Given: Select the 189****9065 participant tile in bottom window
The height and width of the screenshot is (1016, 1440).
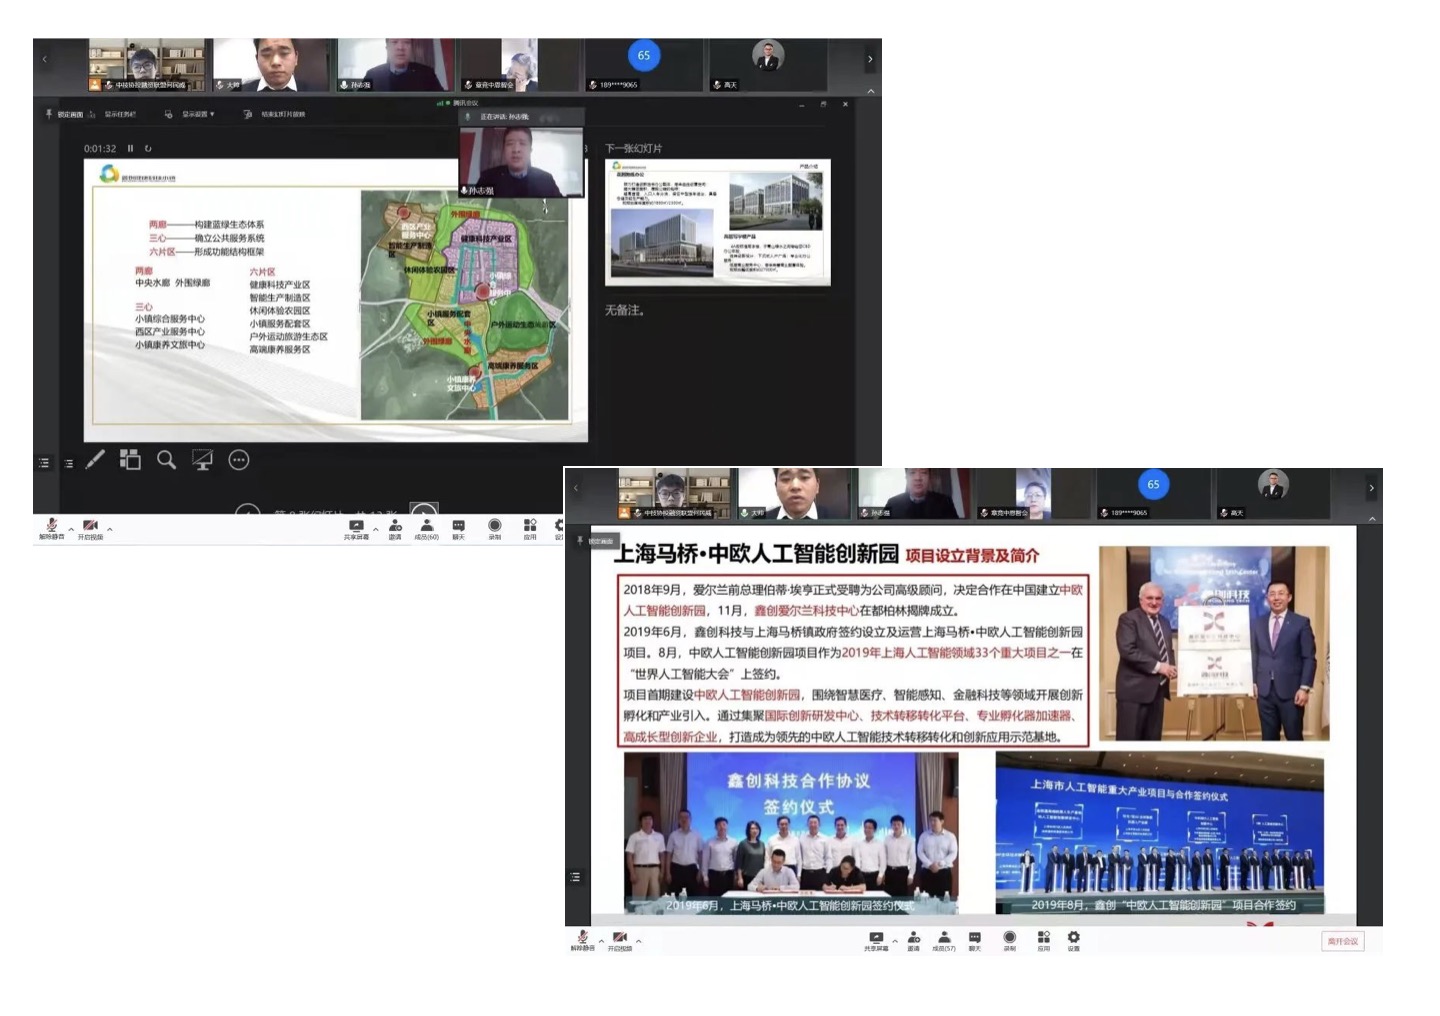Looking at the screenshot, I should (x=1152, y=493).
